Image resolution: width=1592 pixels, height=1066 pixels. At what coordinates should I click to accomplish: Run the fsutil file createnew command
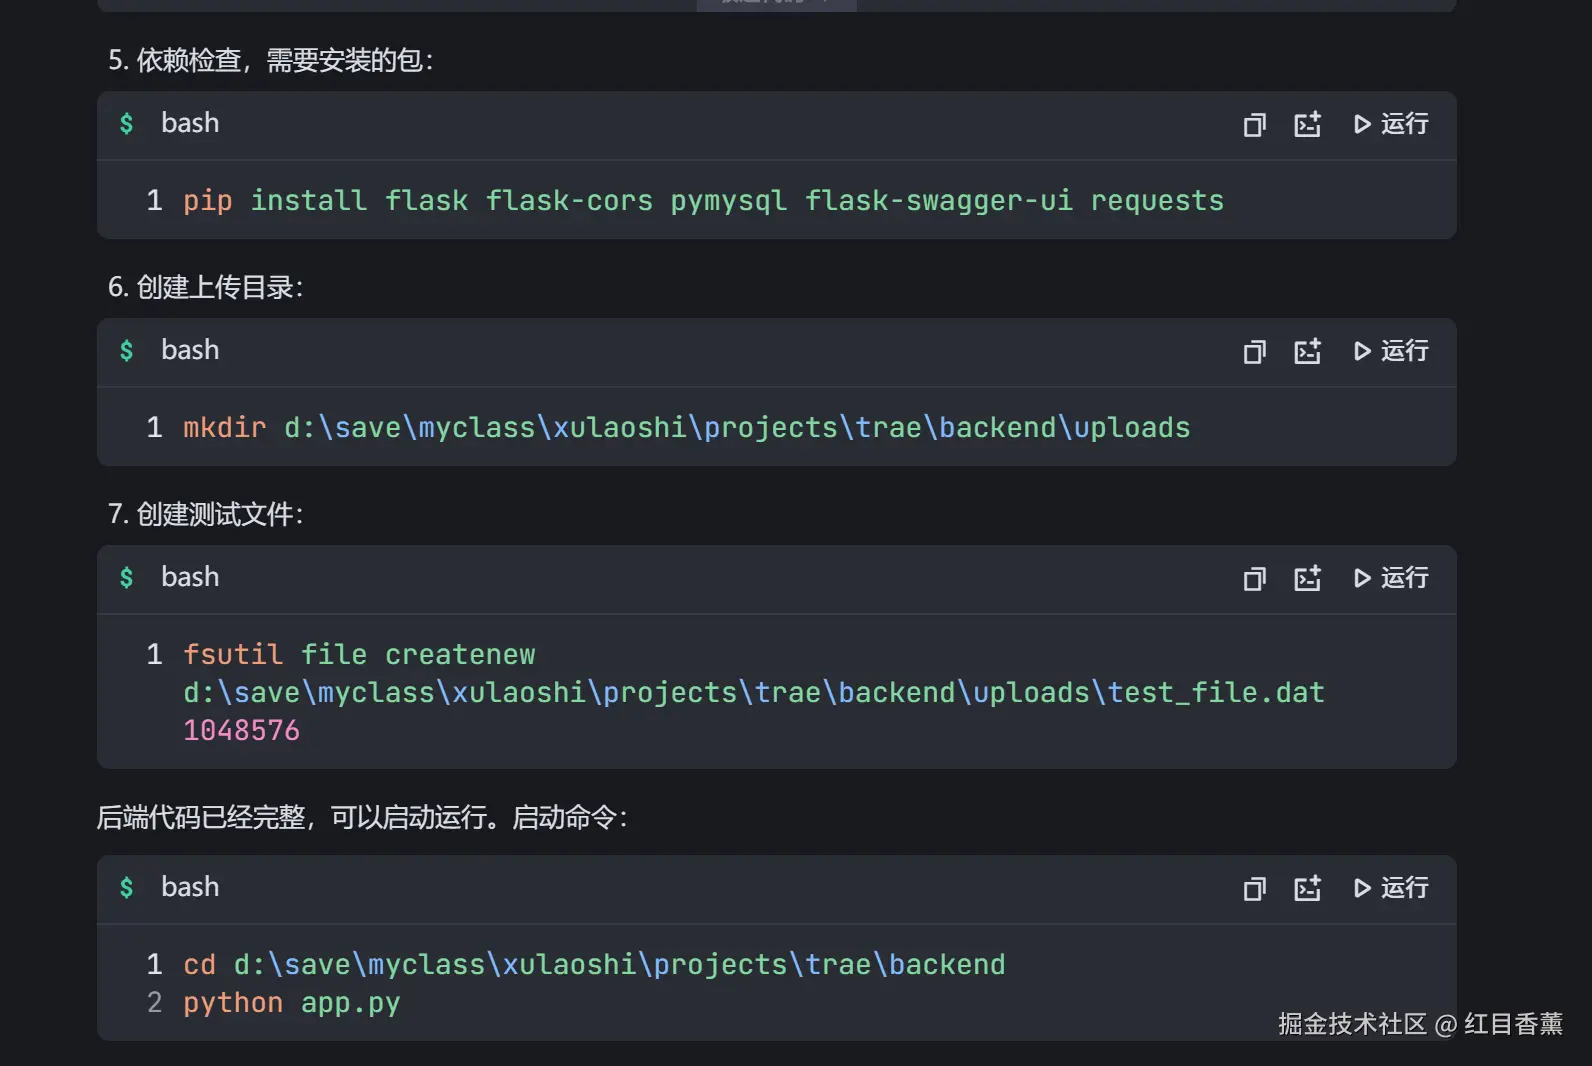coord(1391,578)
